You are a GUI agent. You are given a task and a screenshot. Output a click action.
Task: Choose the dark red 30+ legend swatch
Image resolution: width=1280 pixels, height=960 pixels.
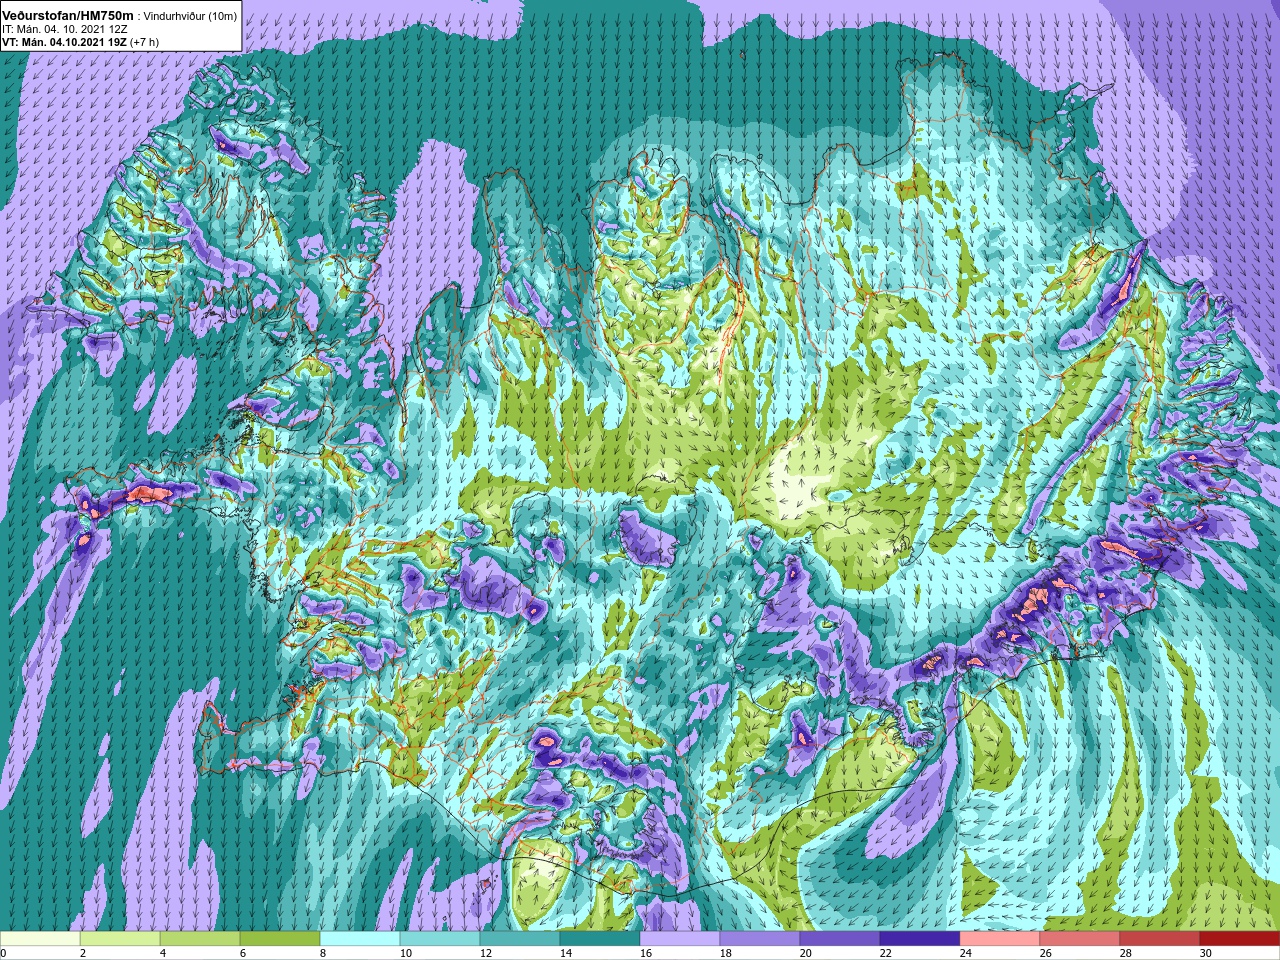point(1240,939)
